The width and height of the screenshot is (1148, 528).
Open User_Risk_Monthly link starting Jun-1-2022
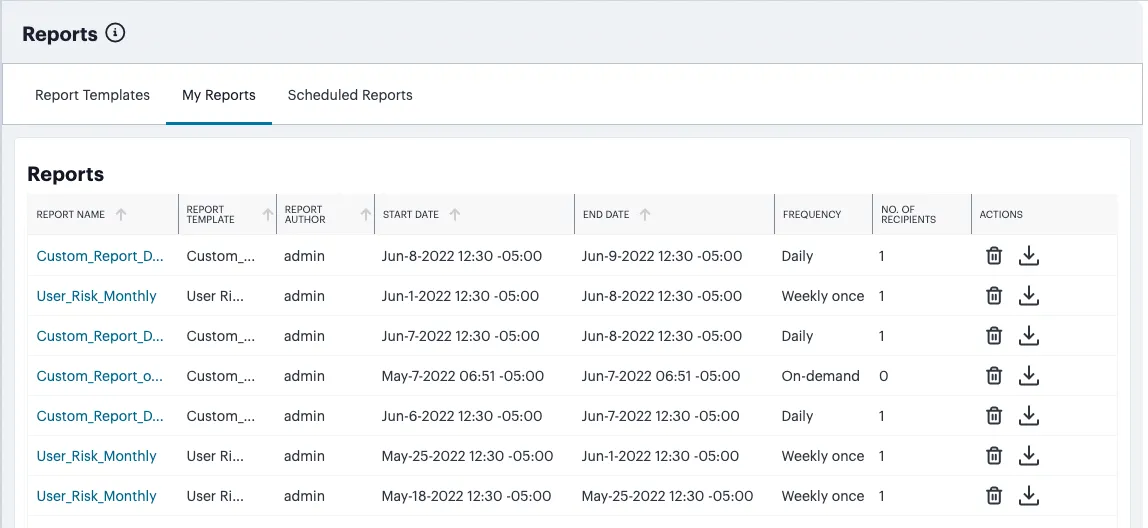(x=97, y=296)
